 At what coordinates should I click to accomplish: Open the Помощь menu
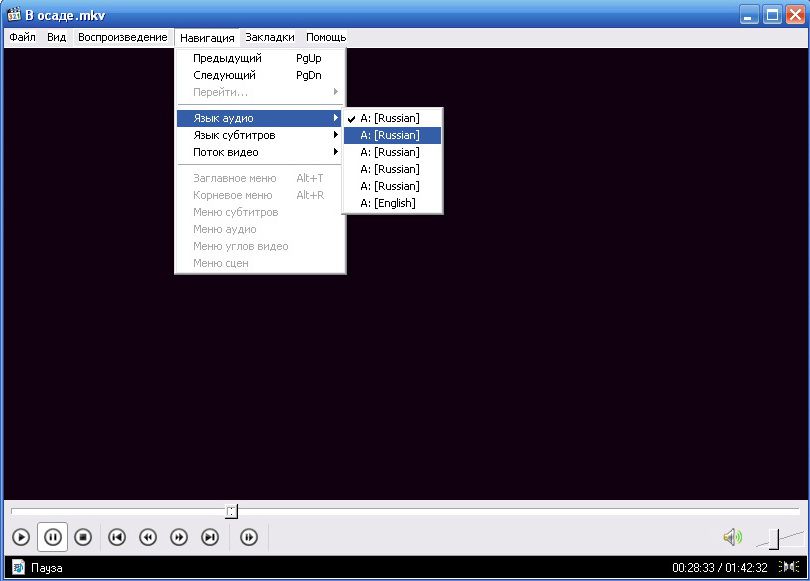click(x=326, y=37)
